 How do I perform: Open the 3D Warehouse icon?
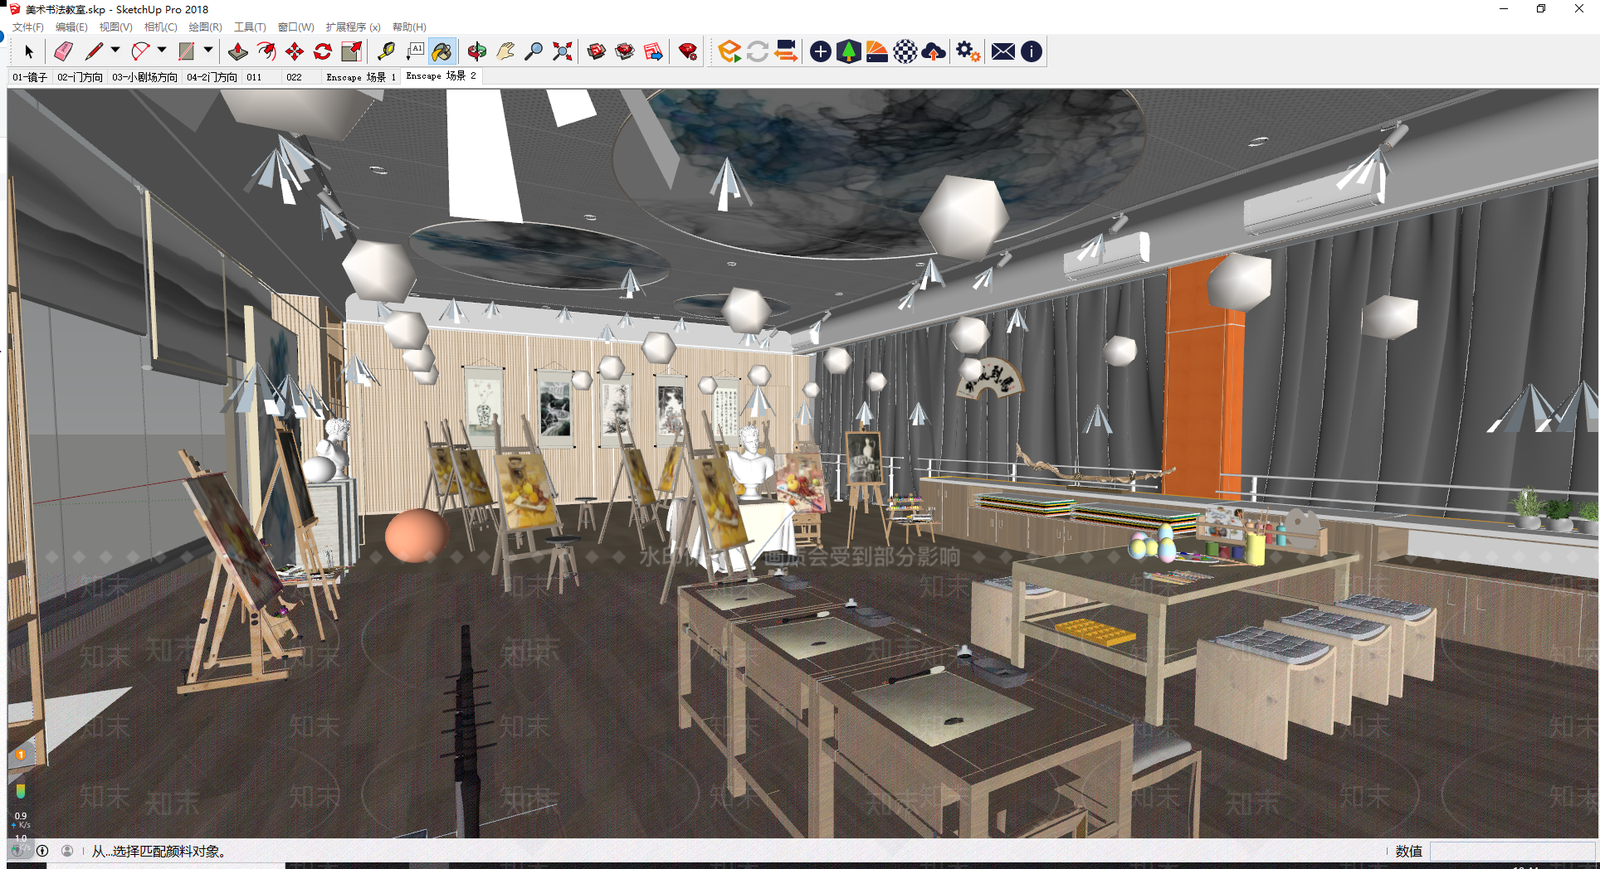point(597,51)
